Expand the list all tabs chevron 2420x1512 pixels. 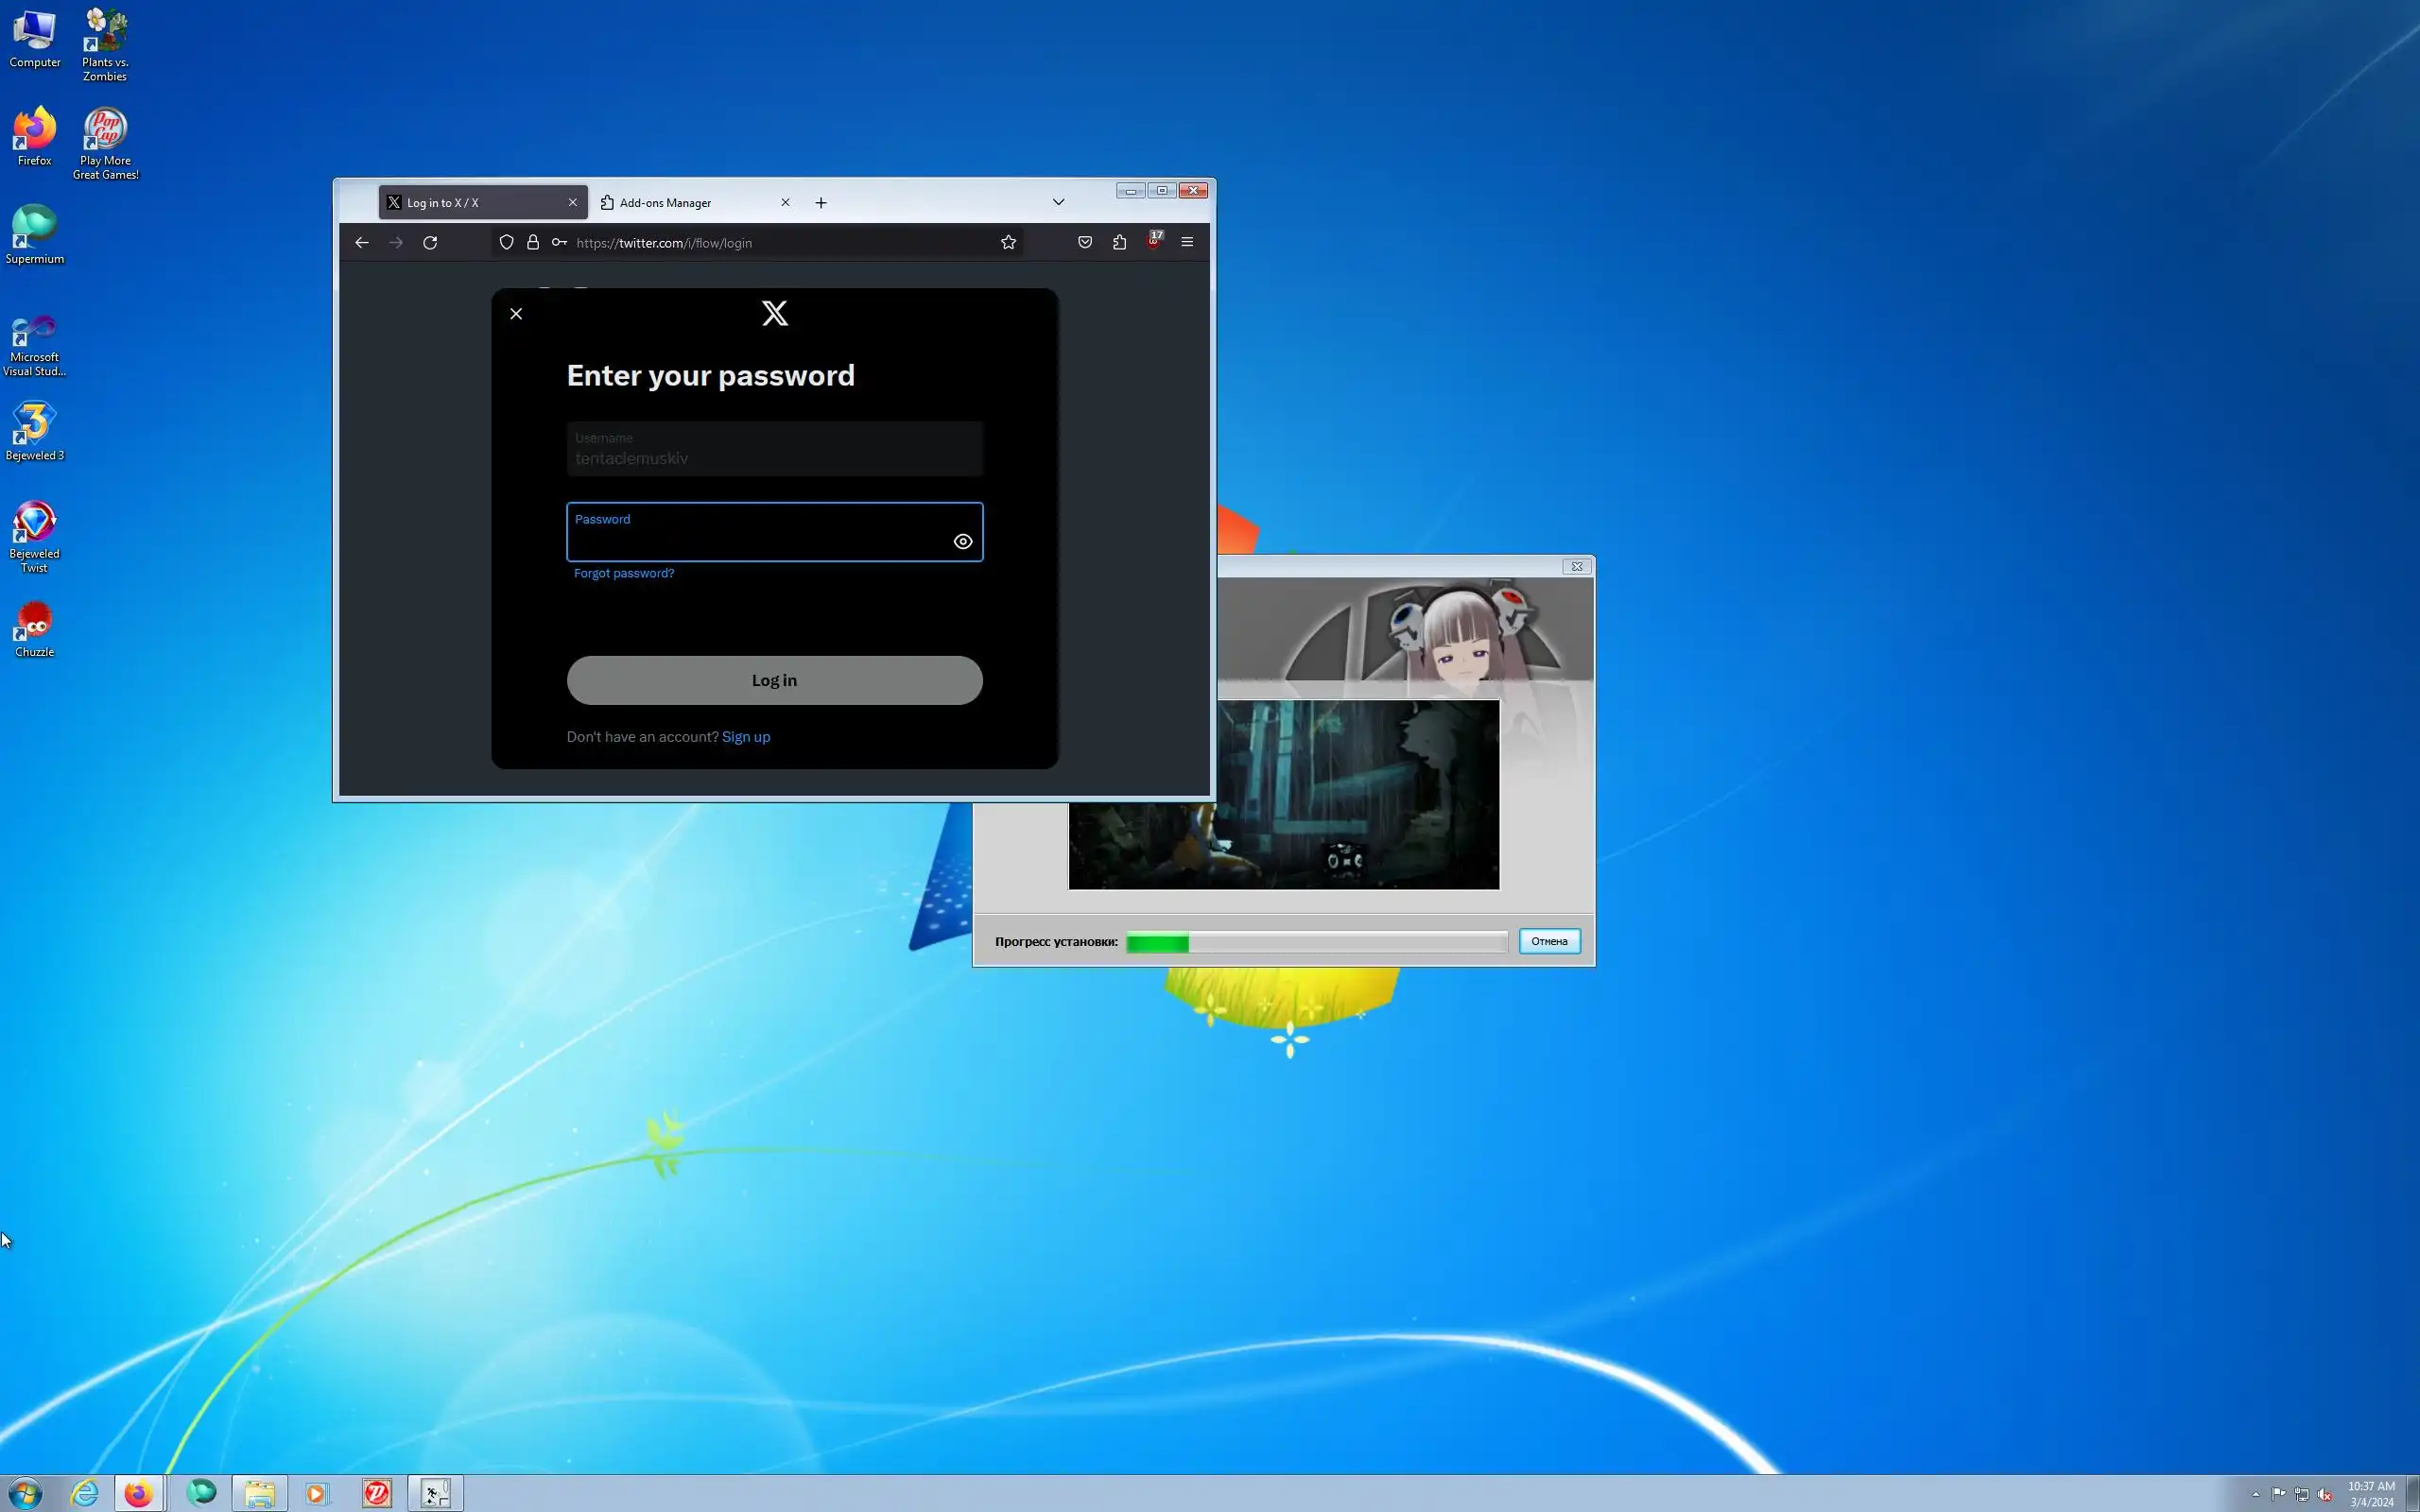pos(1058,203)
